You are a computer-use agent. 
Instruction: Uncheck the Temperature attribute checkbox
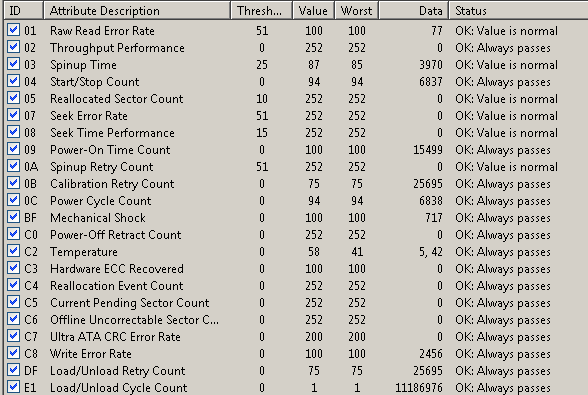[x=14, y=251]
